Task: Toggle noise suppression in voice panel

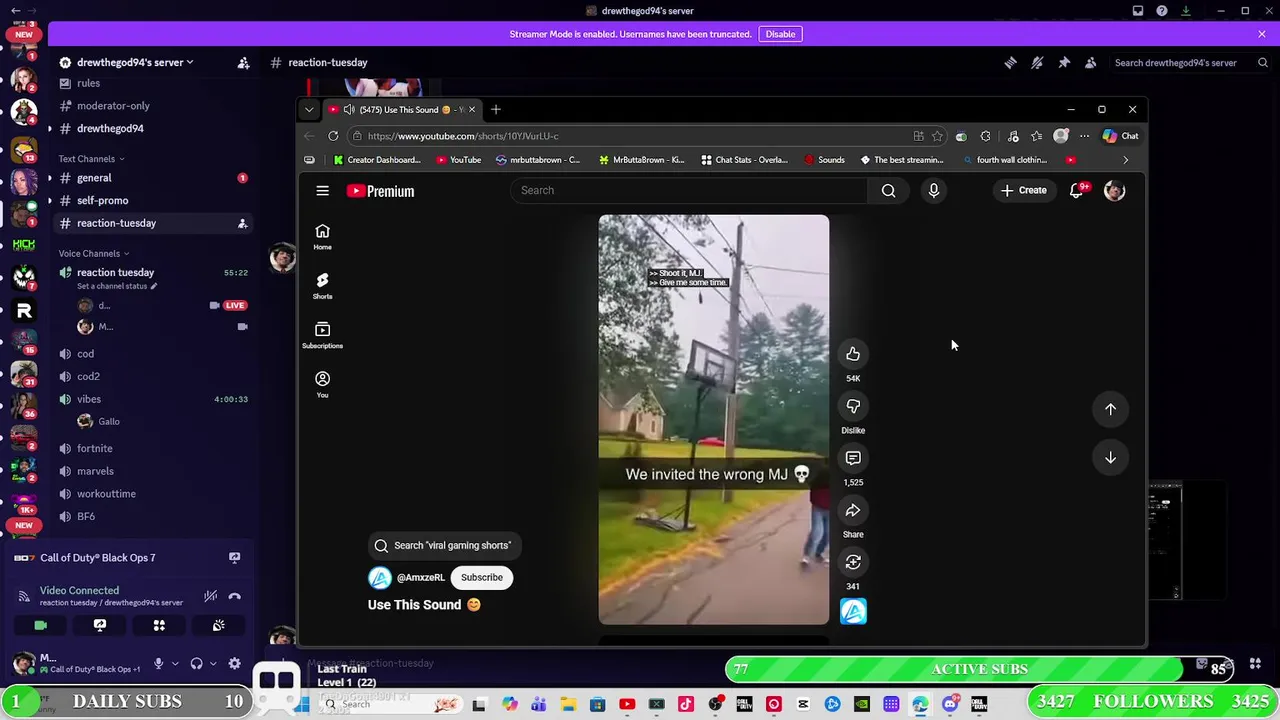Action: (210, 596)
